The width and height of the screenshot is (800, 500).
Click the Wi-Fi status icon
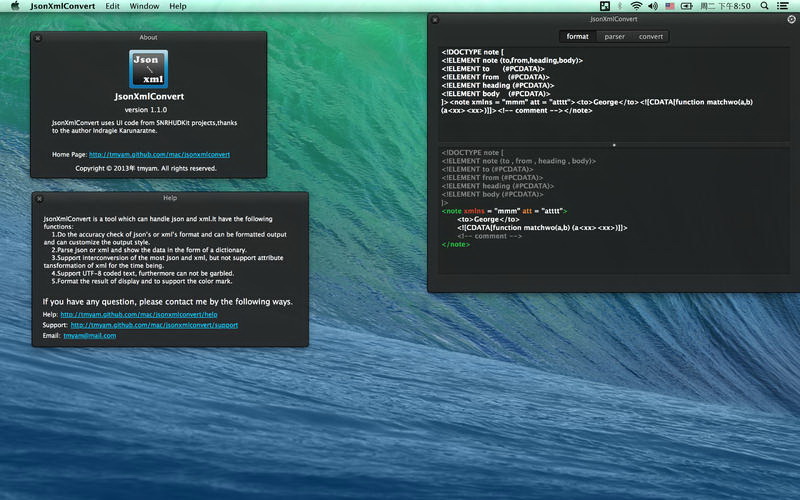click(x=636, y=6)
